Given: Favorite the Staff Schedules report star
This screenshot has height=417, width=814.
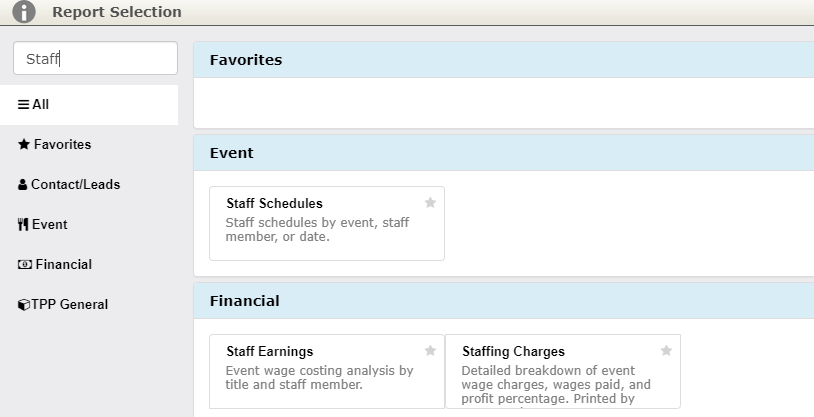Looking at the screenshot, I should [430, 203].
